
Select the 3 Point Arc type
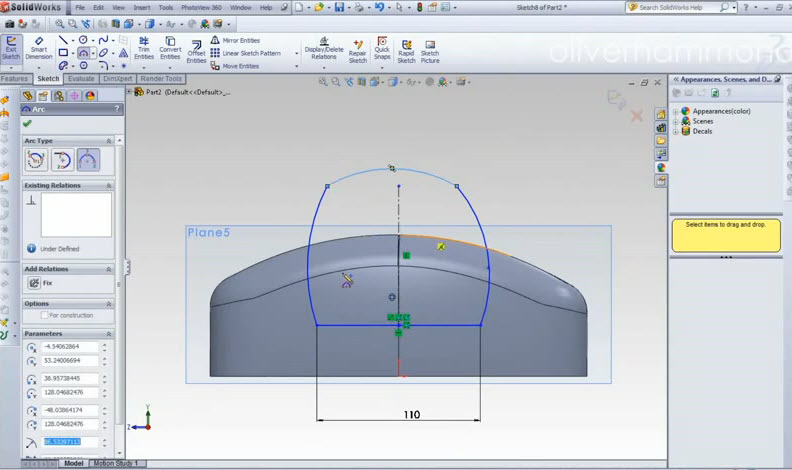tap(88, 159)
